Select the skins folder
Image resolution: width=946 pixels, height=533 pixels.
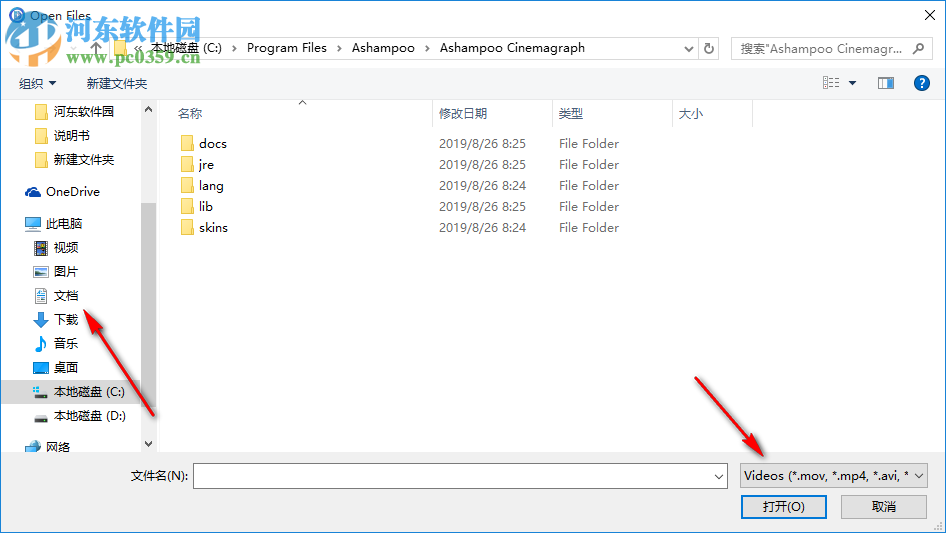[x=205, y=228]
